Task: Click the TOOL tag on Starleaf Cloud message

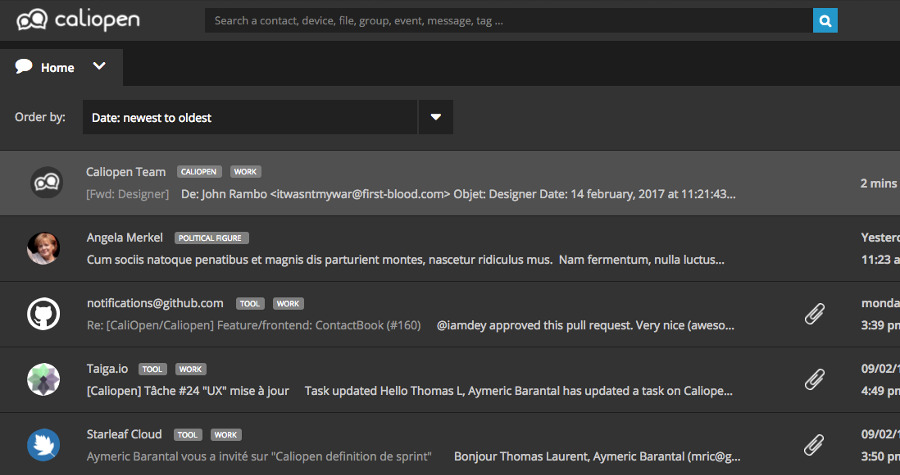Action: (188, 434)
